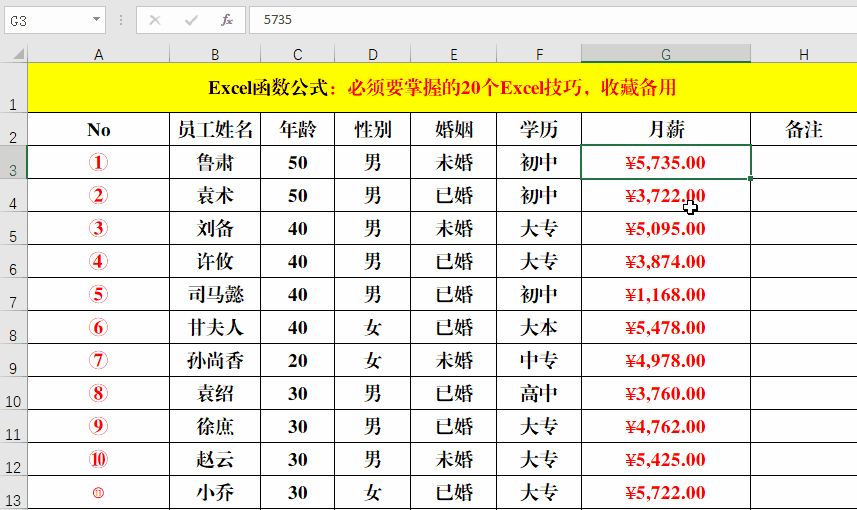The image size is (857, 510).
Task: Select the circled number ⑩ cell
Action: [98, 459]
